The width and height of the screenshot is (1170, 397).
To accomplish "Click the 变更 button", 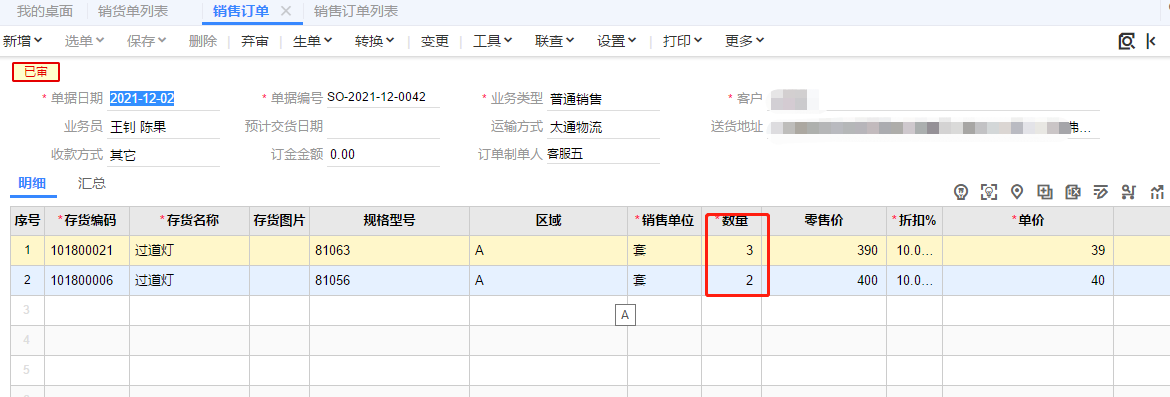I will point(435,41).
